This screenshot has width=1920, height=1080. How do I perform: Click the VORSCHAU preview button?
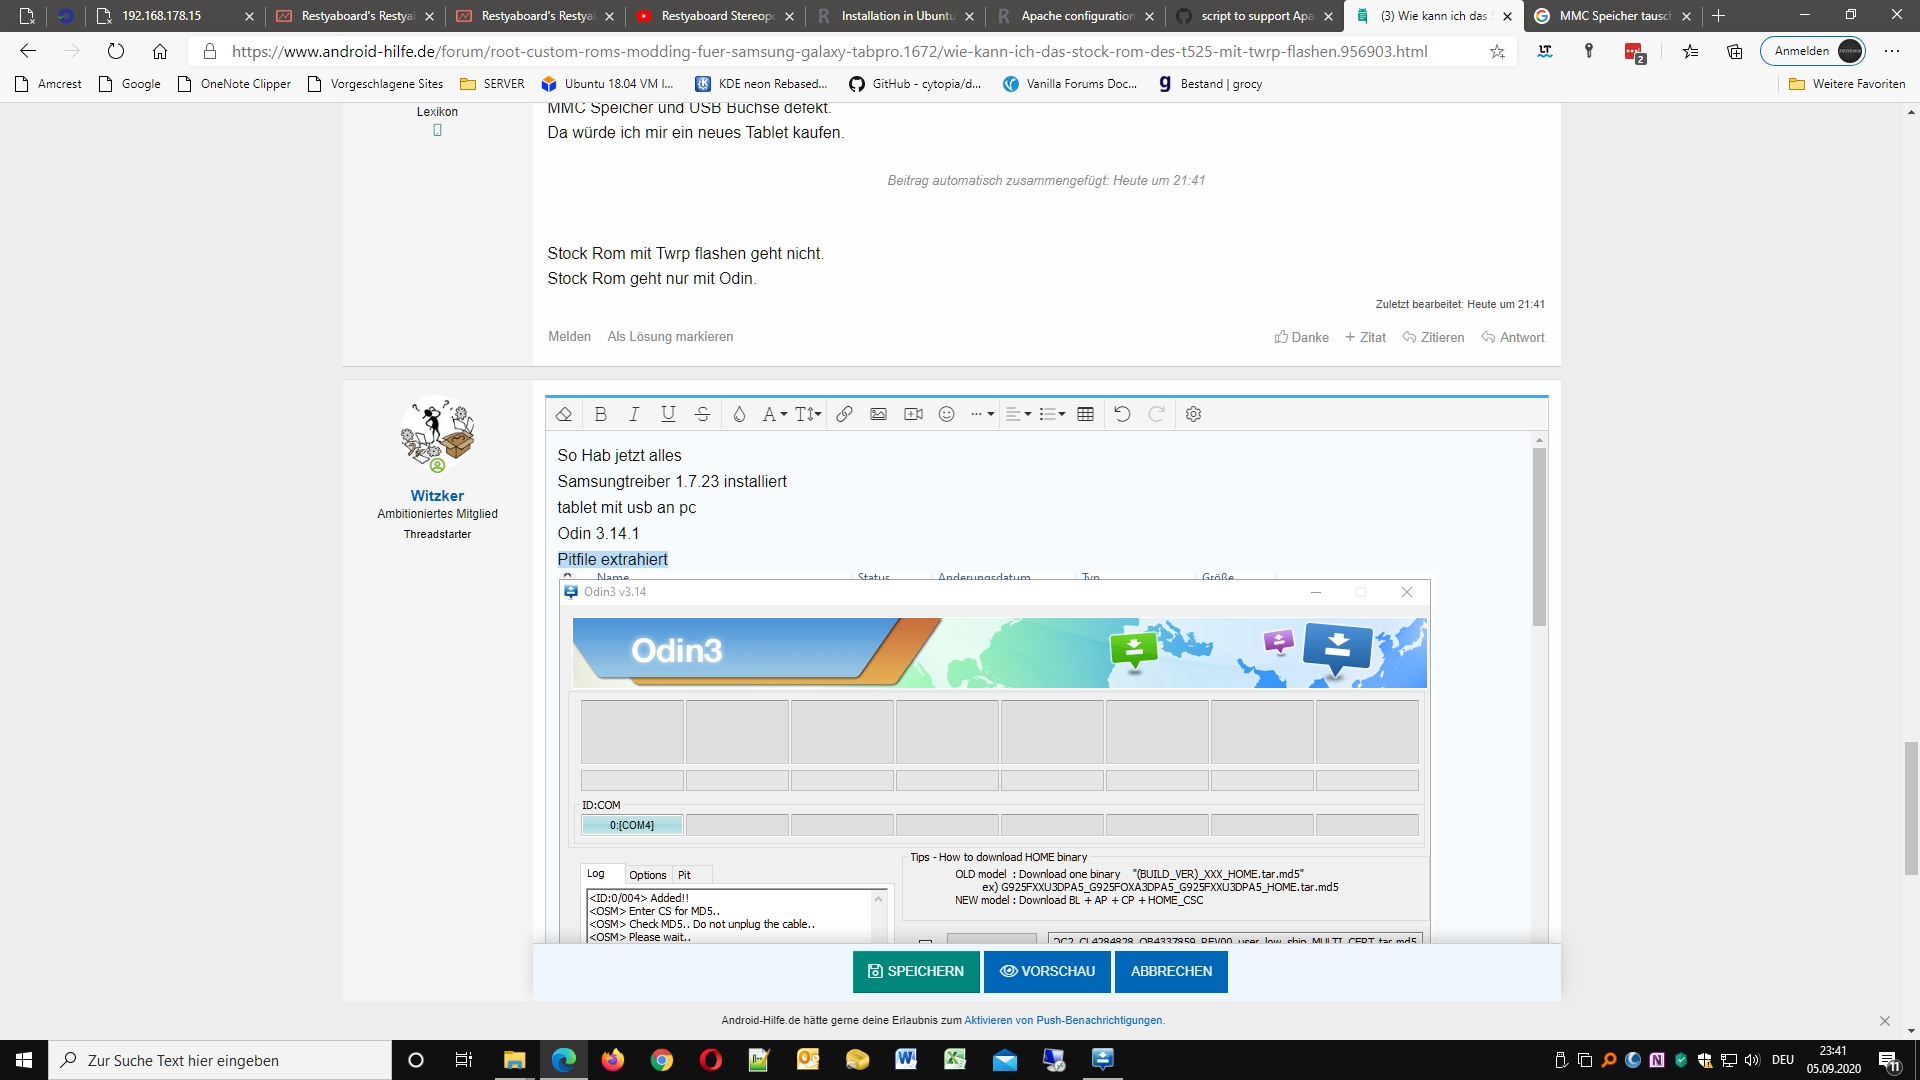pos(1047,971)
